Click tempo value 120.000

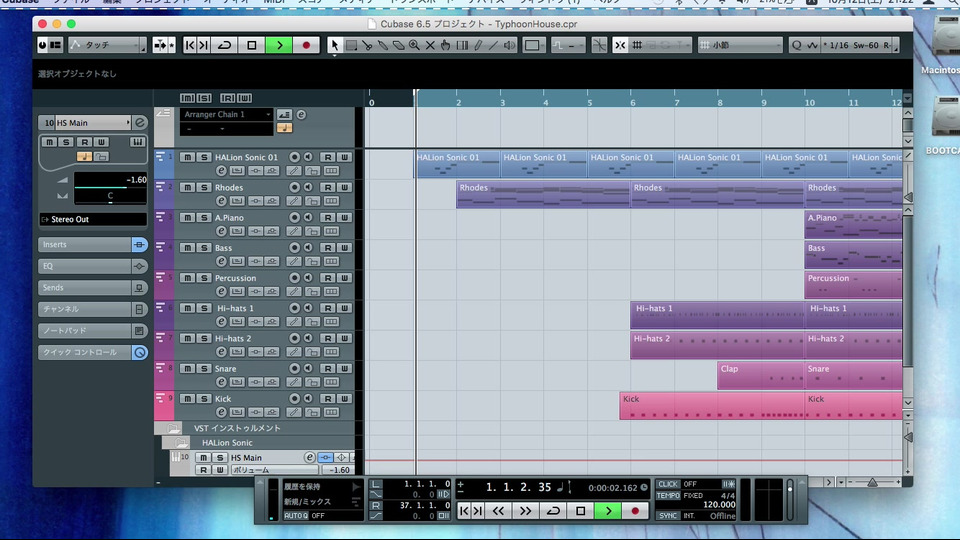click(719, 505)
